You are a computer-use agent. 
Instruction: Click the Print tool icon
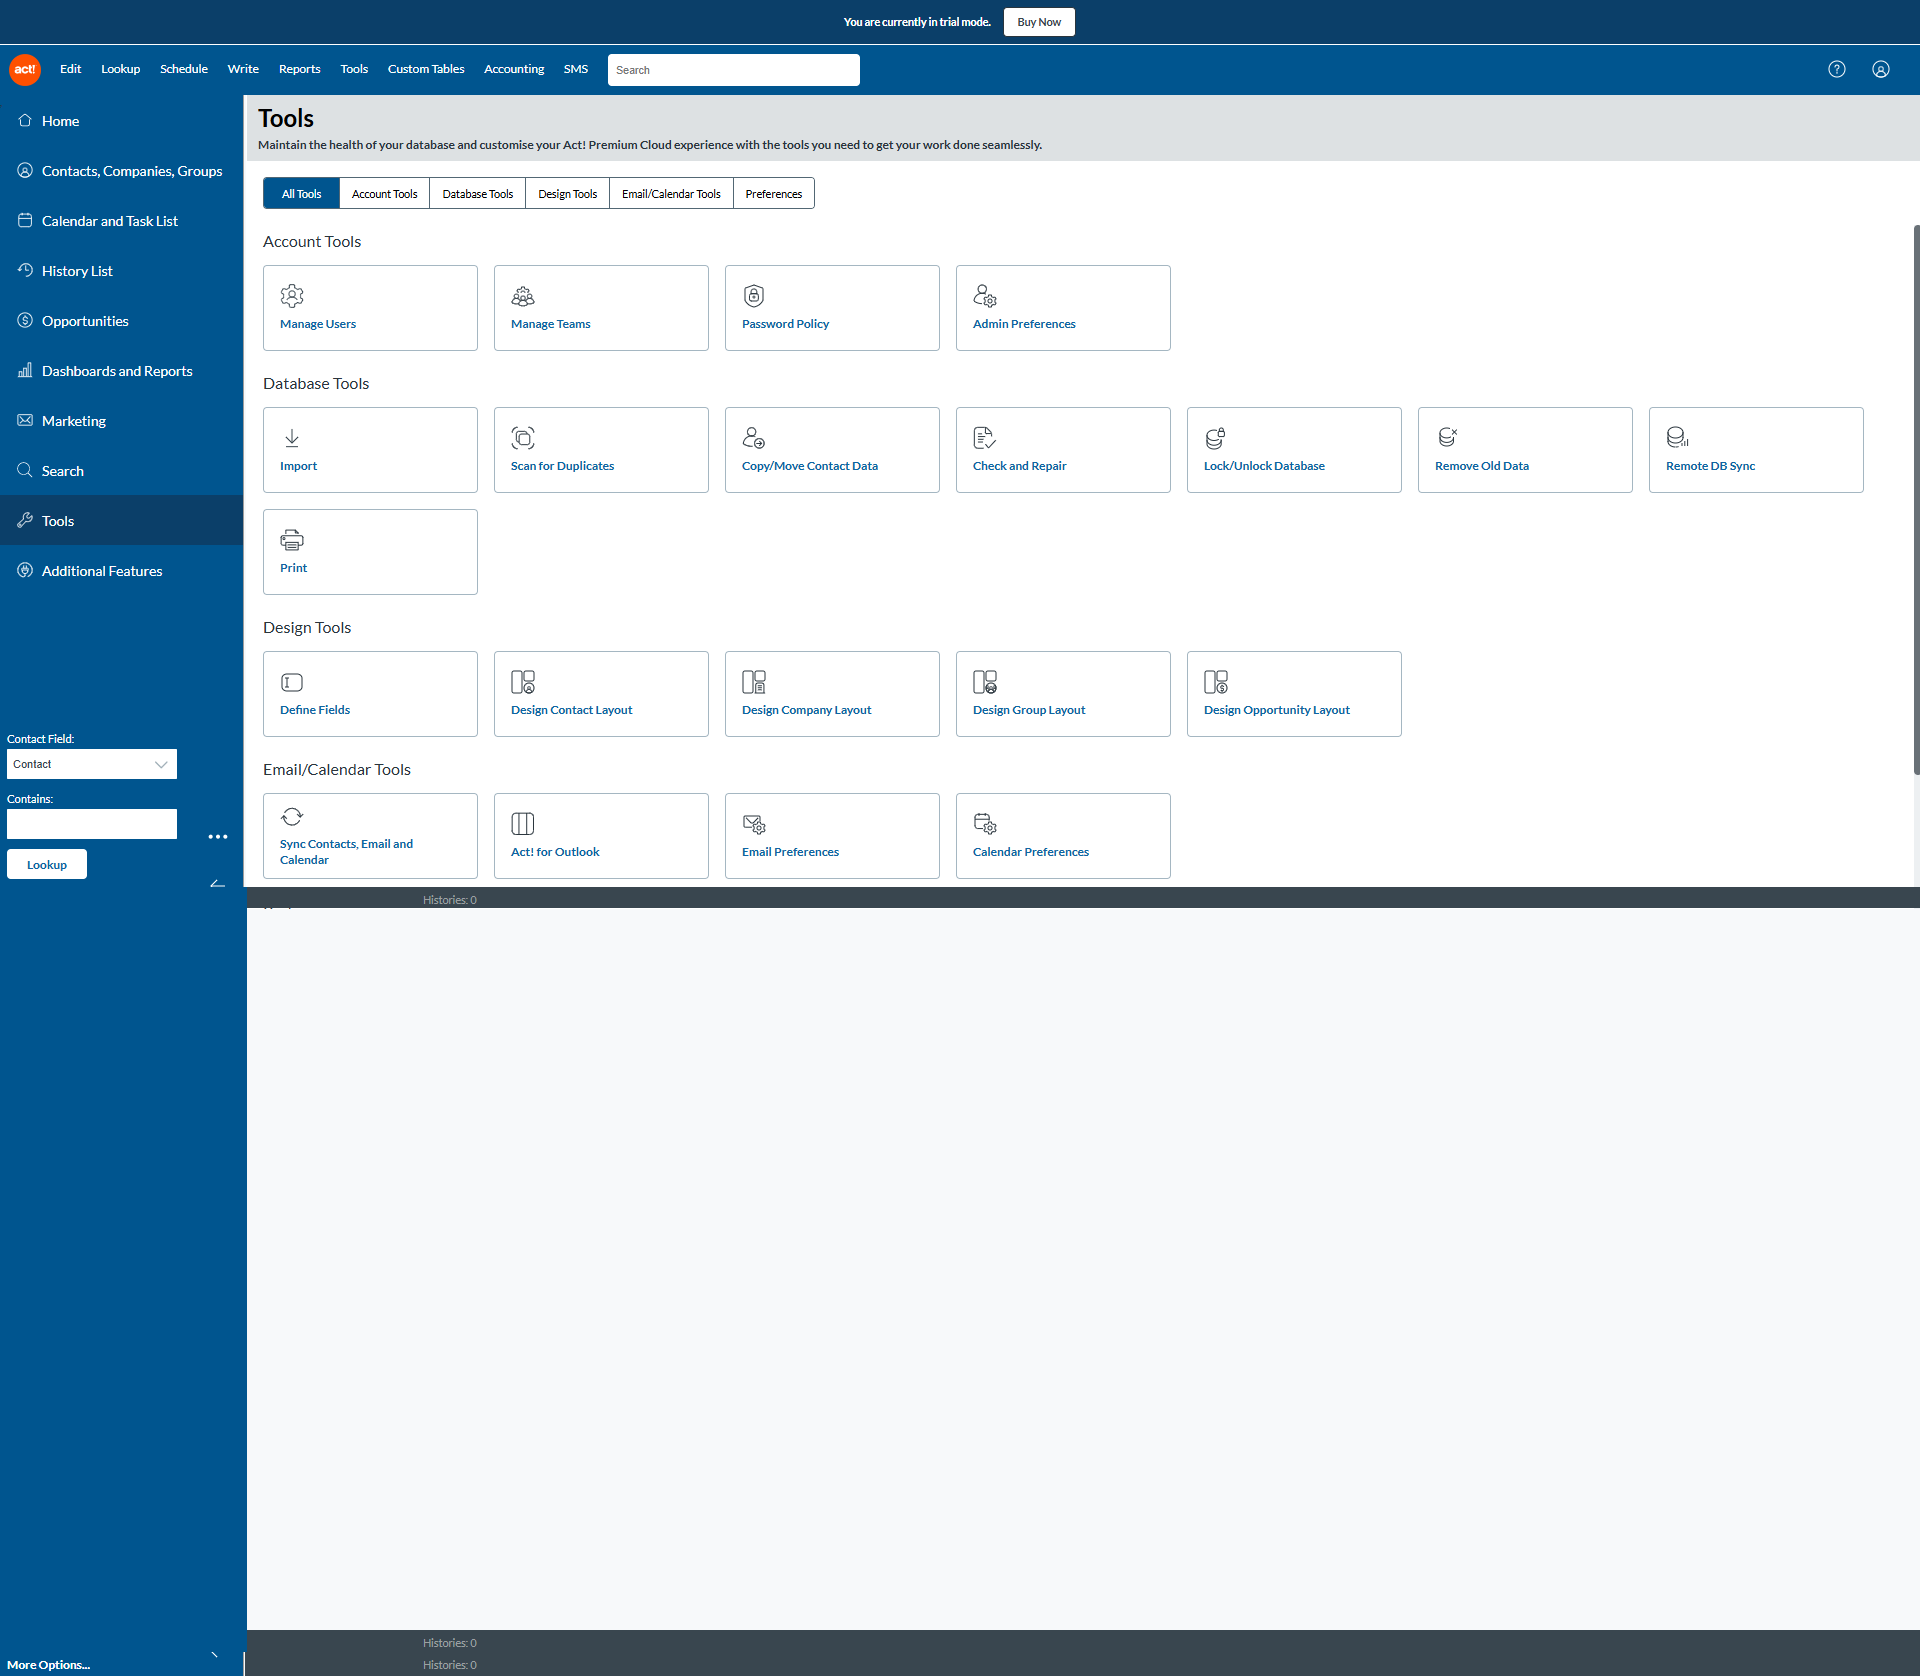292,540
